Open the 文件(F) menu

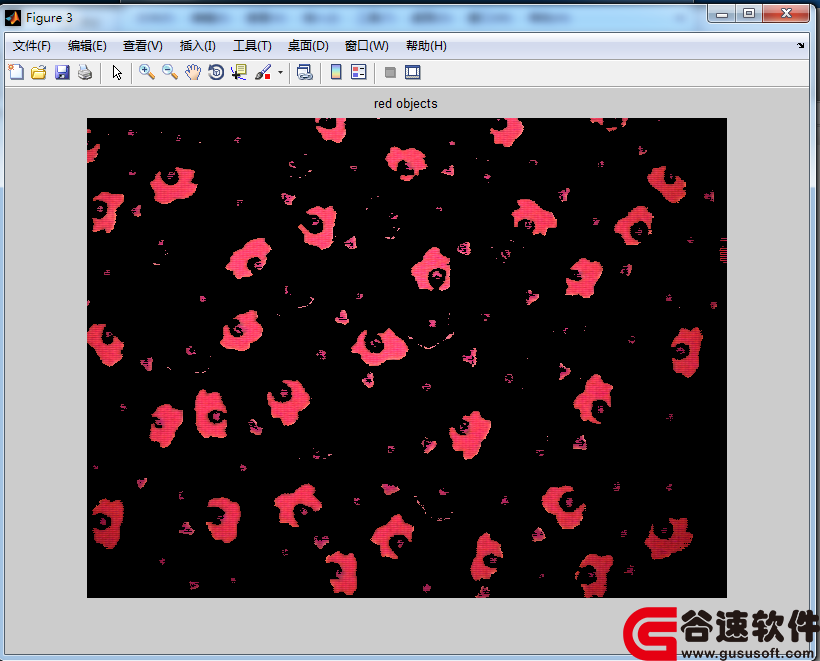32,46
